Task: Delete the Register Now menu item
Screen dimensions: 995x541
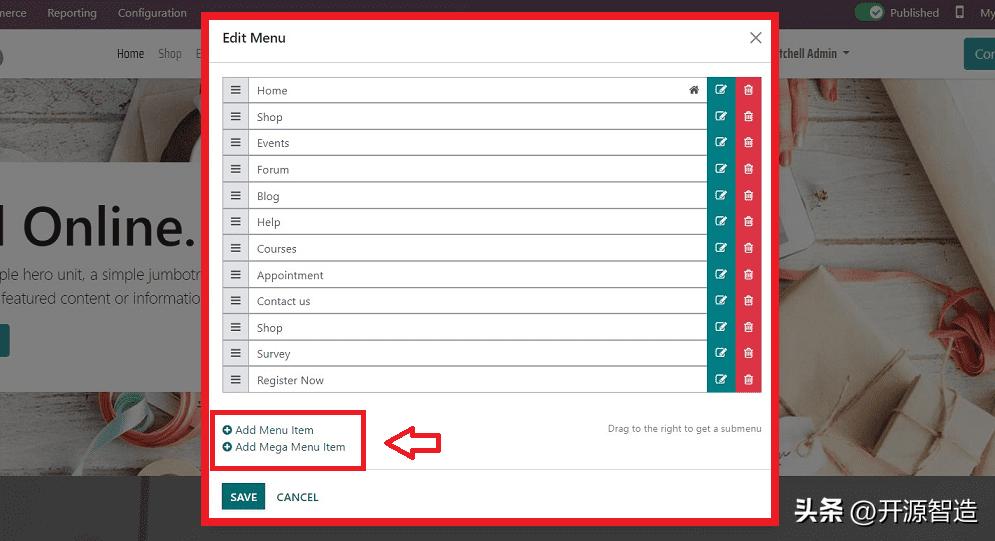Action: tap(748, 380)
